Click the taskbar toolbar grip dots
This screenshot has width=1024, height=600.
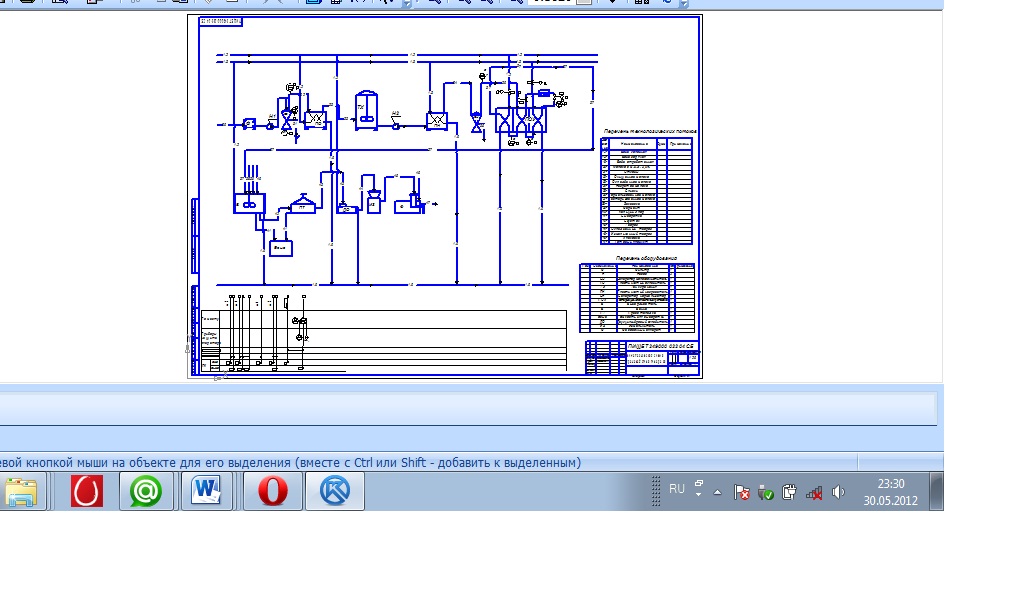pyautogui.click(x=656, y=491)
